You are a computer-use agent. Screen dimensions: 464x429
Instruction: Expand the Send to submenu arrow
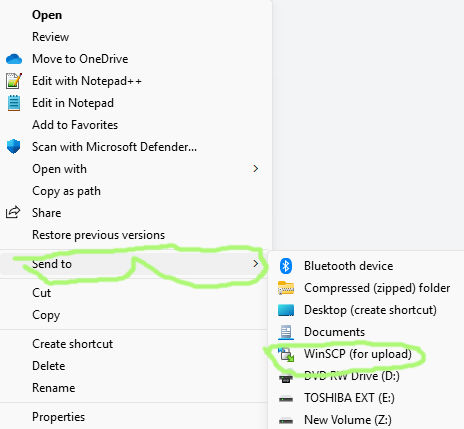tap(256, 264)
